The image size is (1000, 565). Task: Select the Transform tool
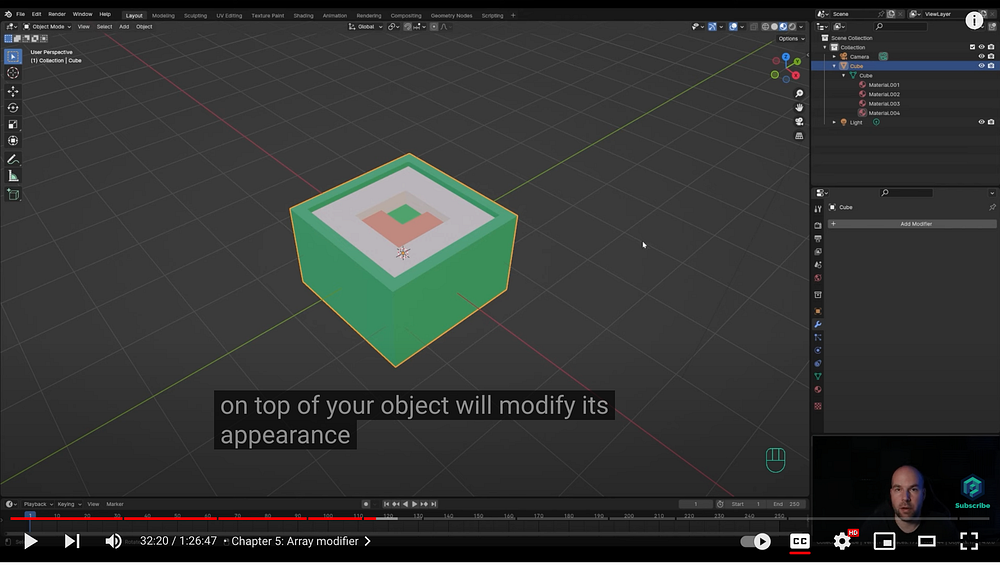pyautogui.click(x=13, y=141)
